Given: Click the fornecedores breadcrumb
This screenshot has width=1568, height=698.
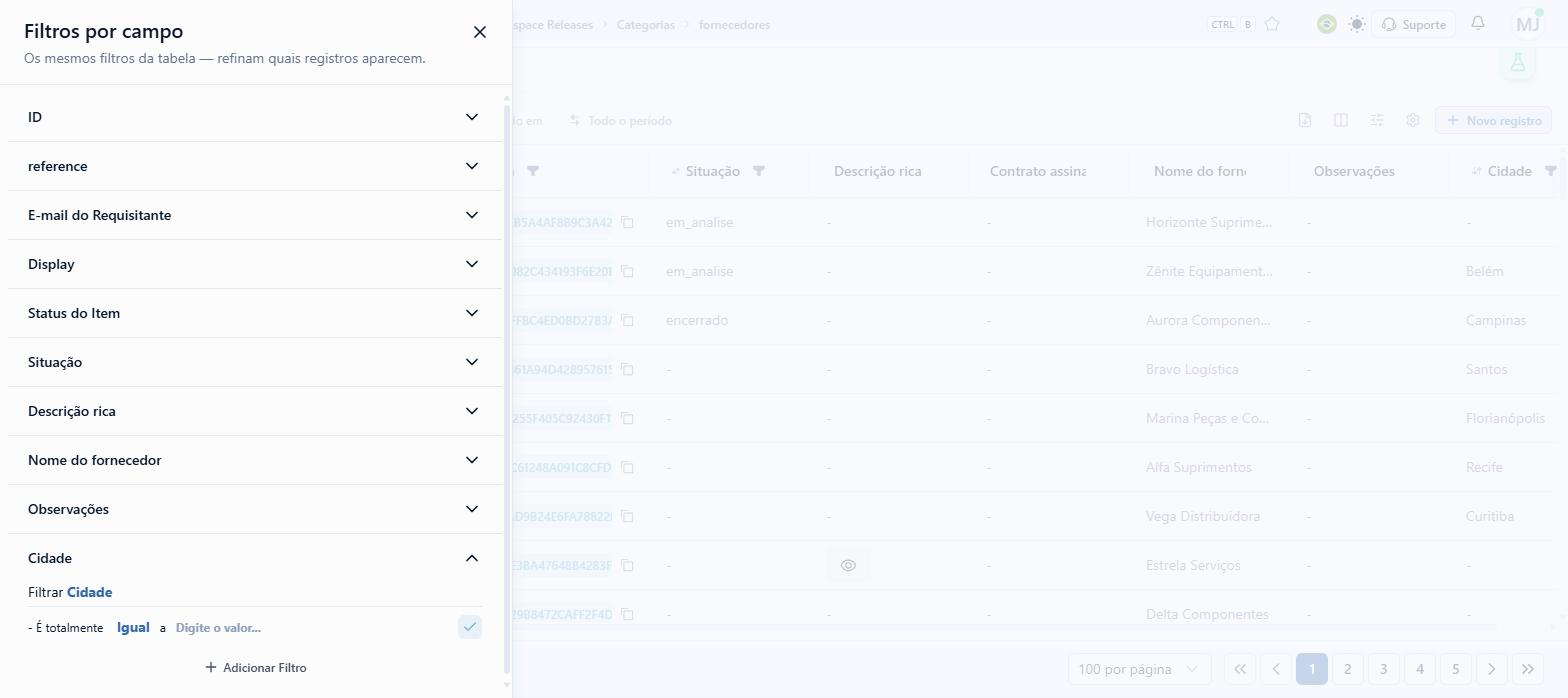Looking at the screenshot, I should click(x=734, y=24).
